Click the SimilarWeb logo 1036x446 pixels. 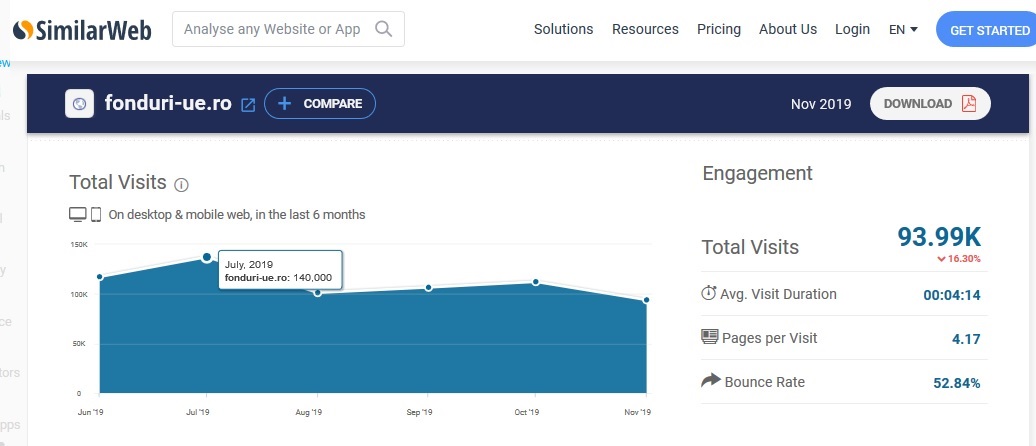coord(82,30)
